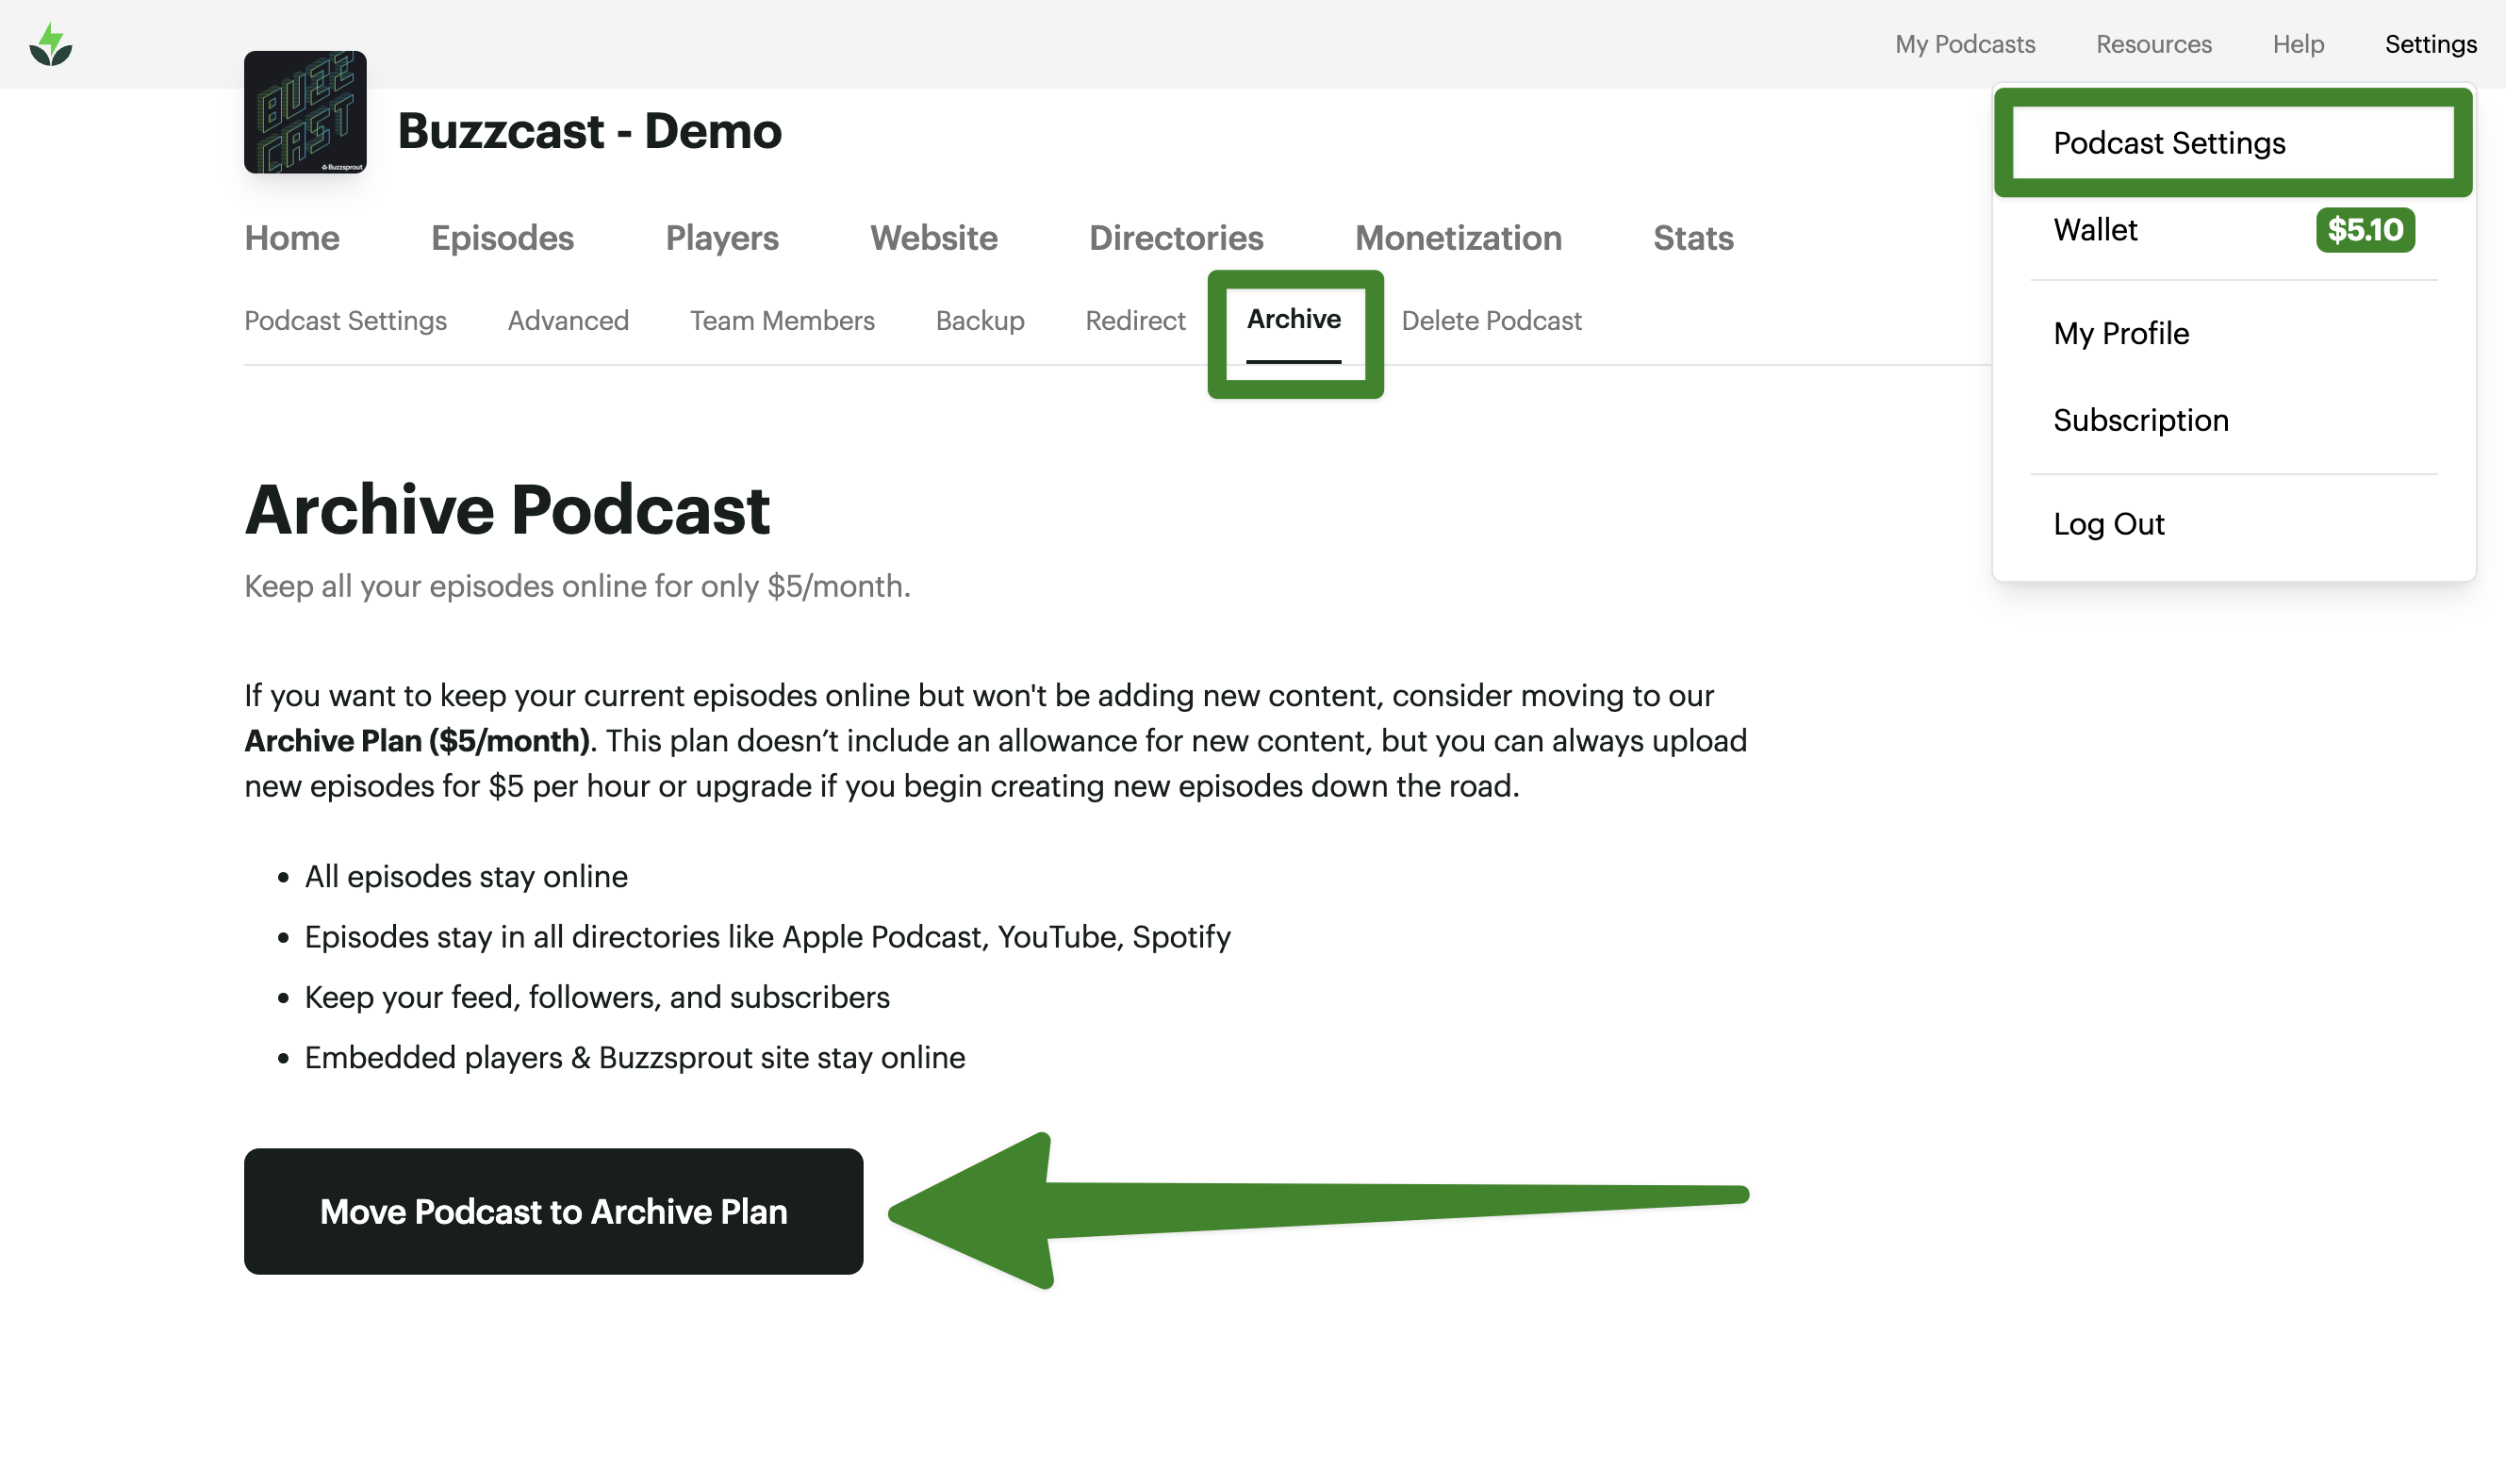Click the Help link in header
The width and height of the screenshot is (2506, 1484).
click(2297, 44)
